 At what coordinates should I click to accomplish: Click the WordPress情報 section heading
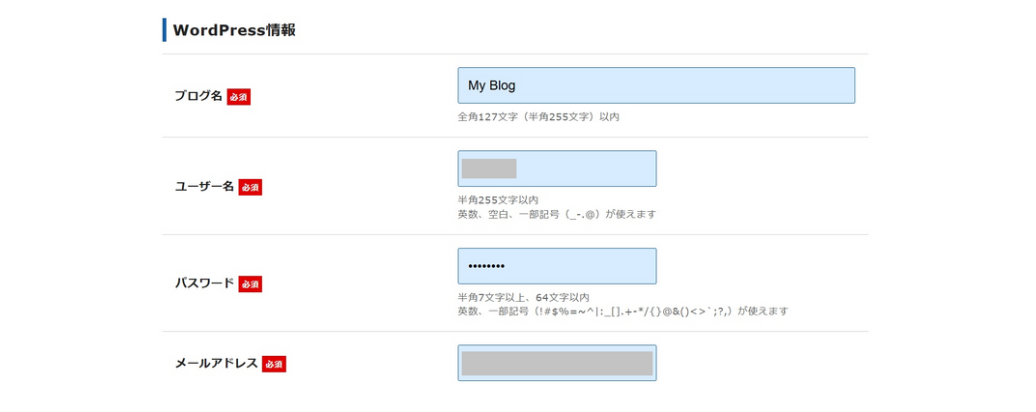[234, 30]
